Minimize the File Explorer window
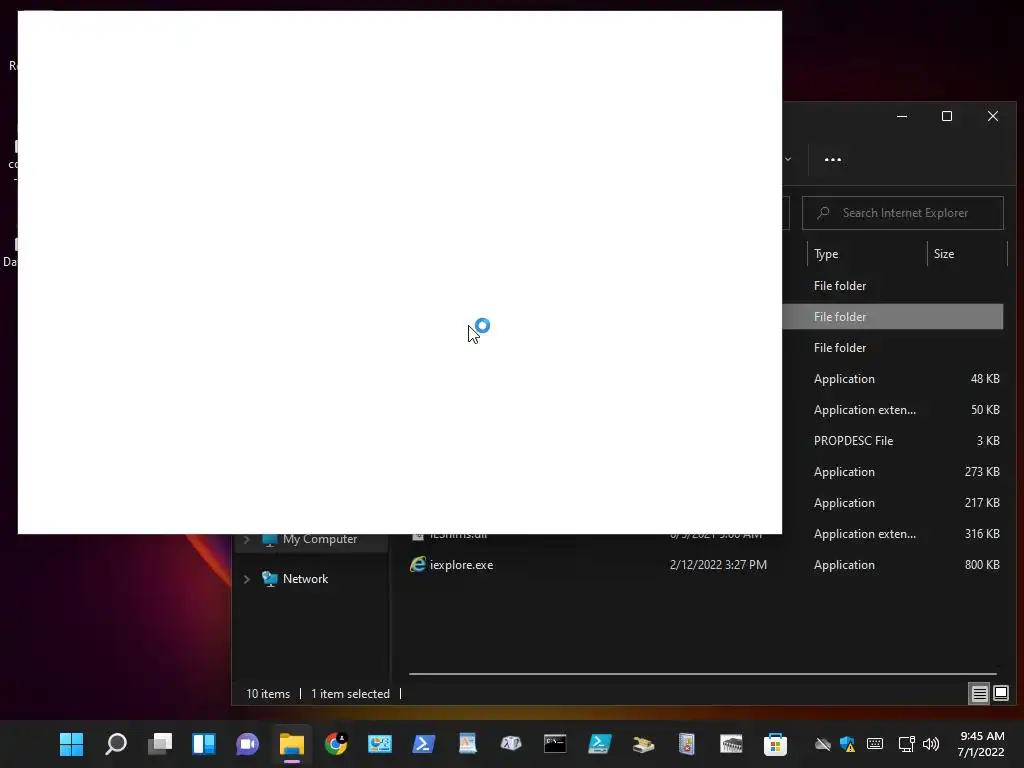Viewport: 1024px width, 768px height. (902, 116)
